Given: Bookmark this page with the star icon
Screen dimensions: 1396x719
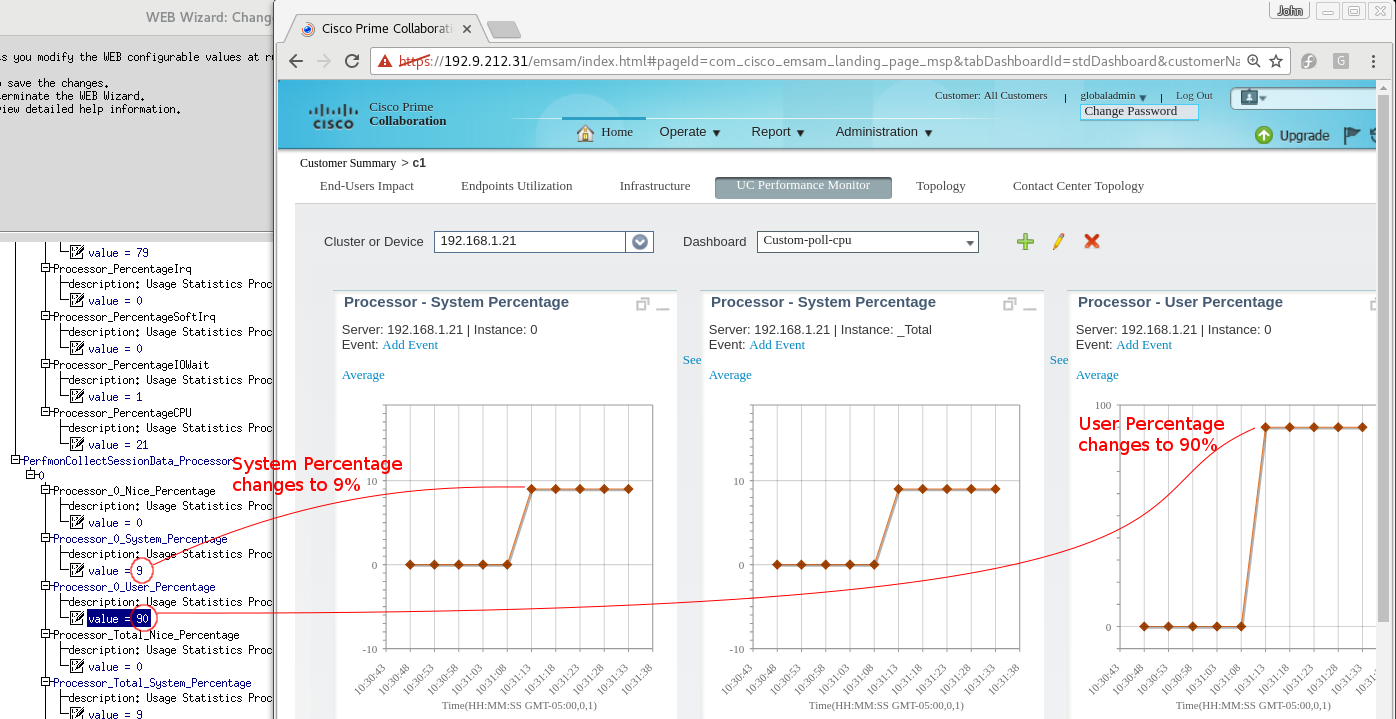Looking at the screenshot, I should click(1276, 61).
